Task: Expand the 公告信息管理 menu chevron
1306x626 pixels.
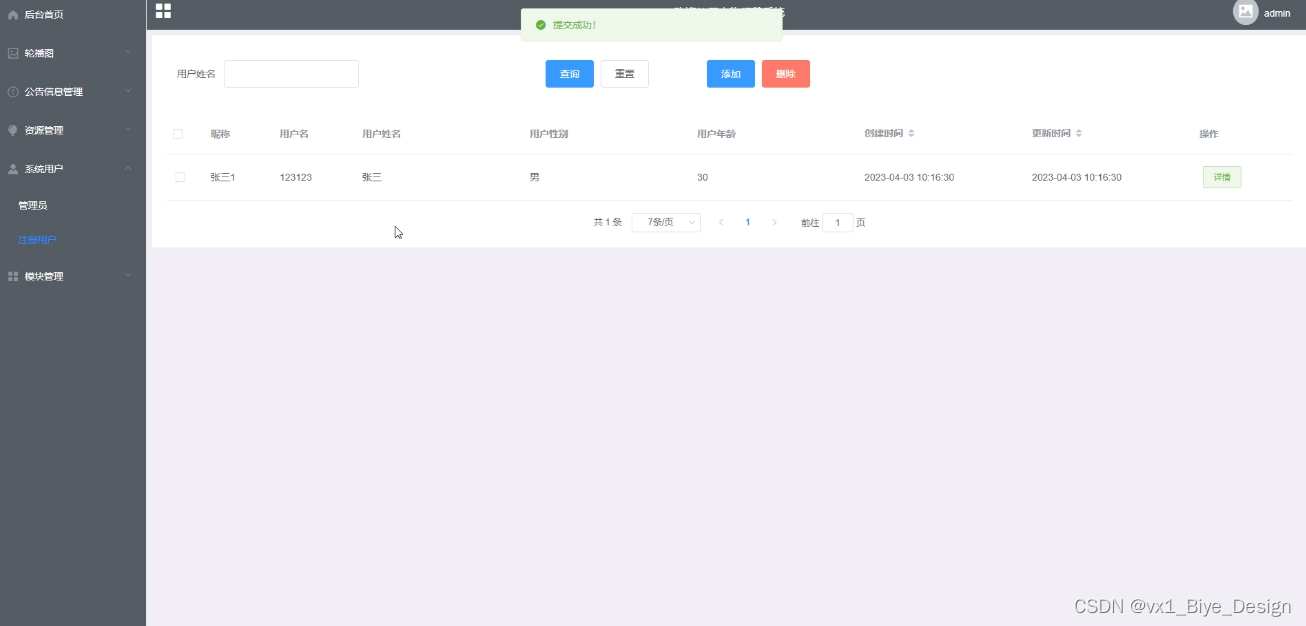Action: (x=128, y=91)
